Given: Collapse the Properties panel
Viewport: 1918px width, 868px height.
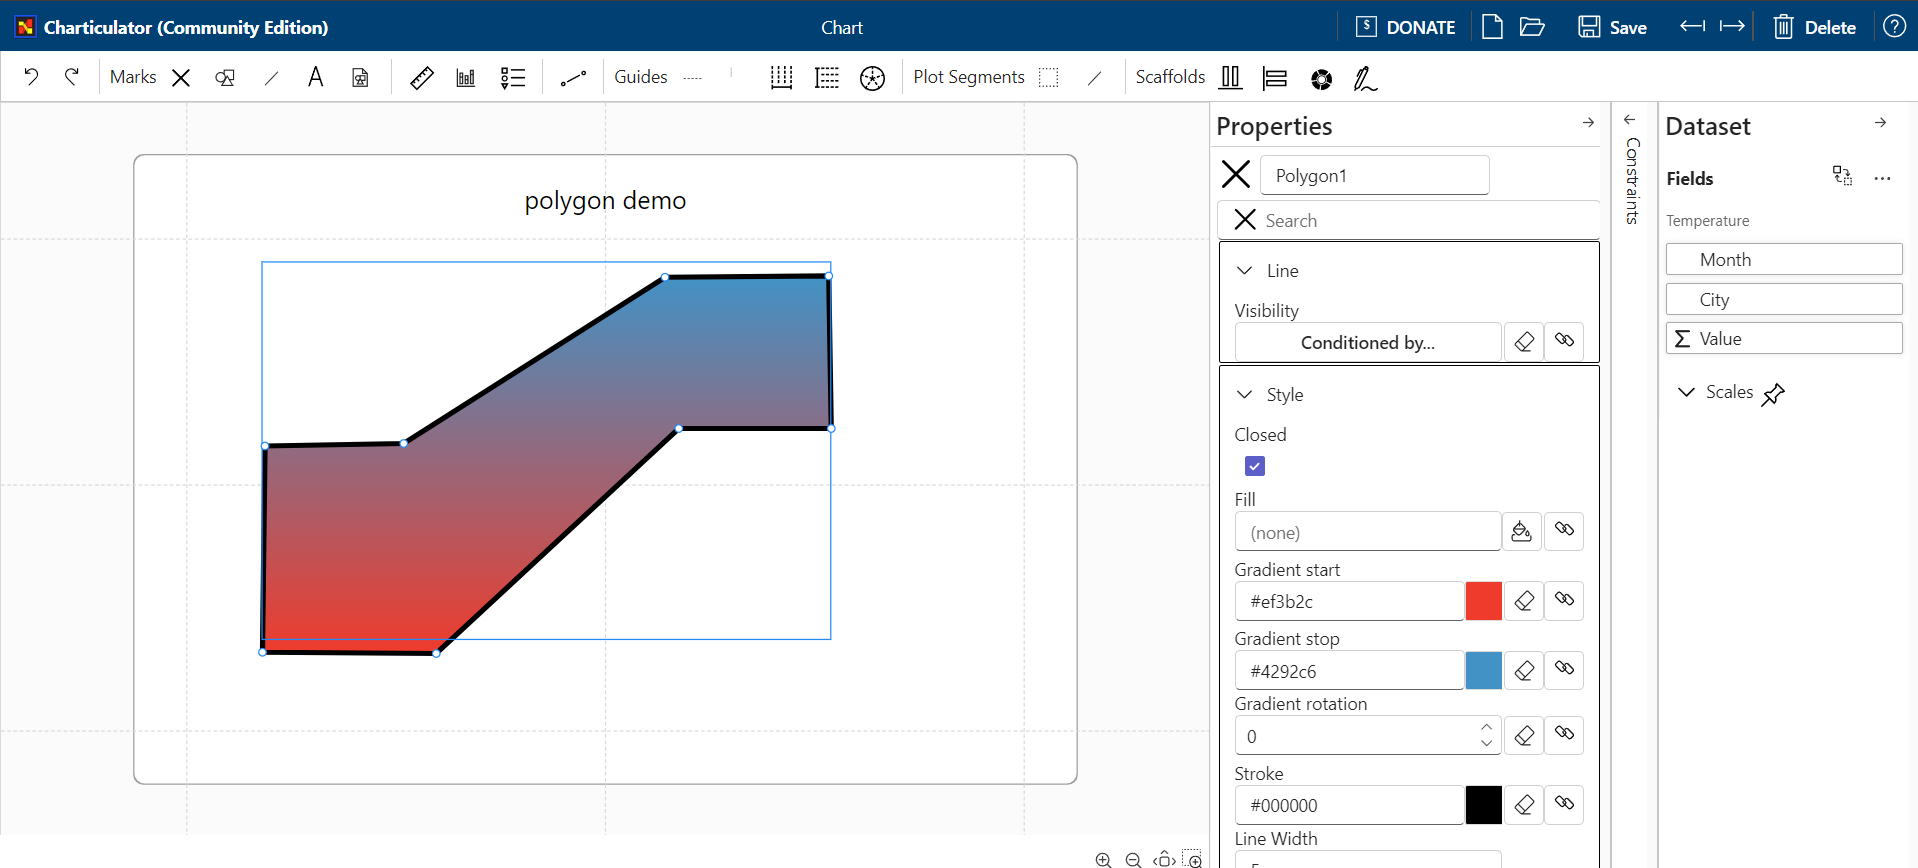Looking at the screenshot, I should pos(1588,122).
